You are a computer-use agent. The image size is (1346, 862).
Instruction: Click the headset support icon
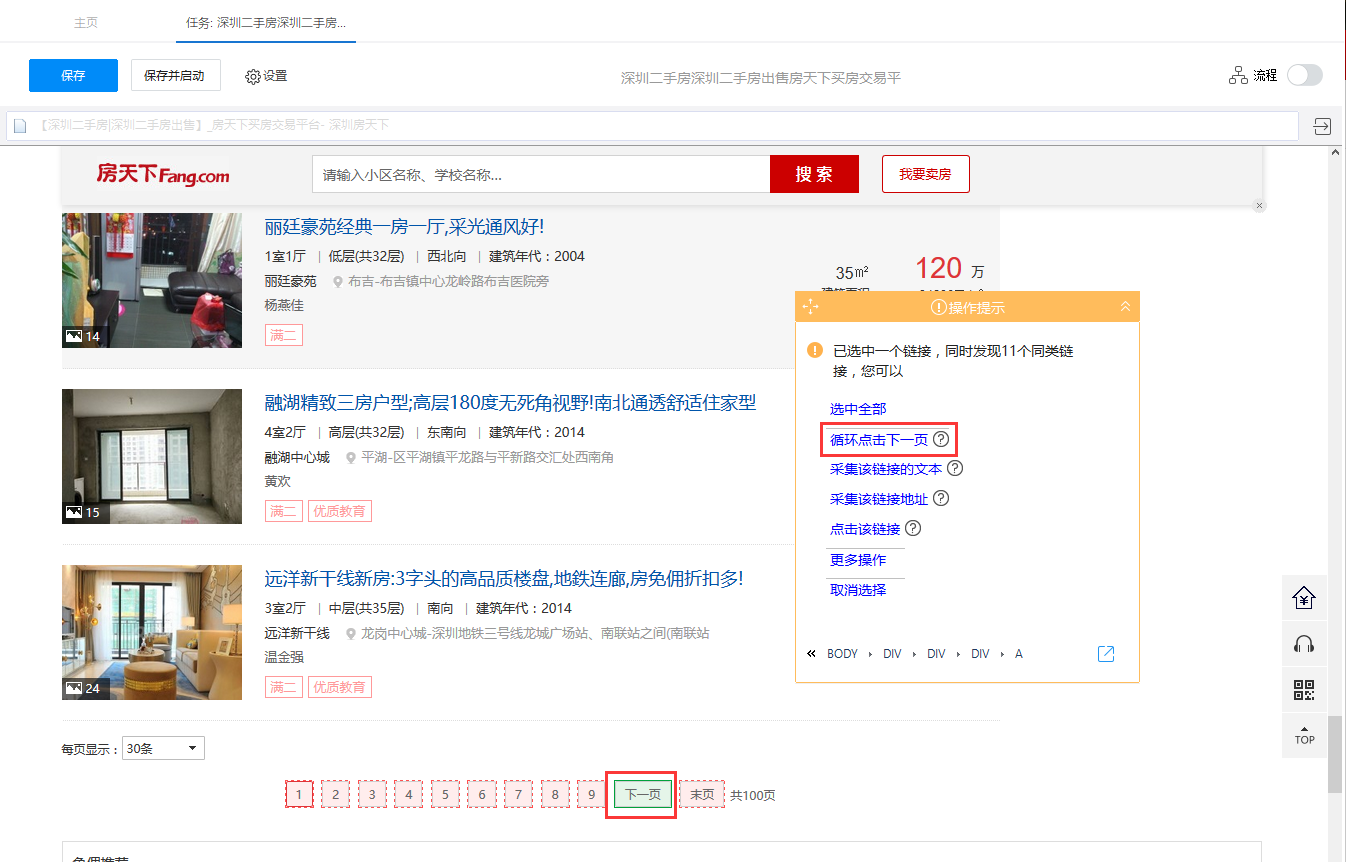point(1304,644)
